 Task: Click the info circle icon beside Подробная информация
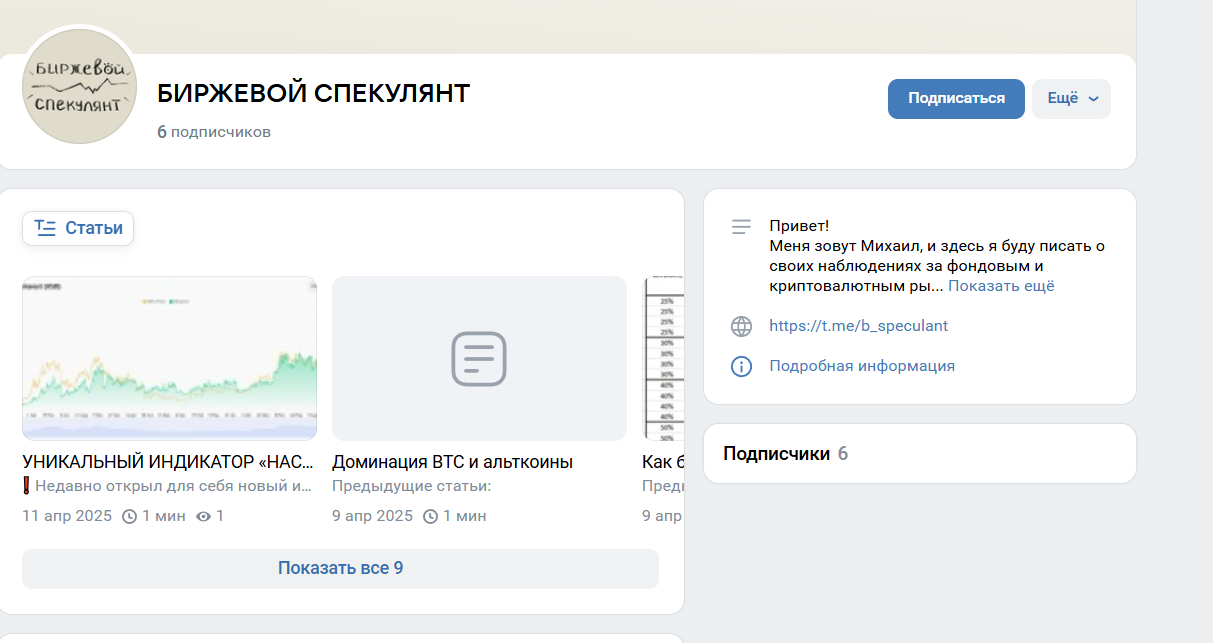pyautogui.click(x=741, y=366)
